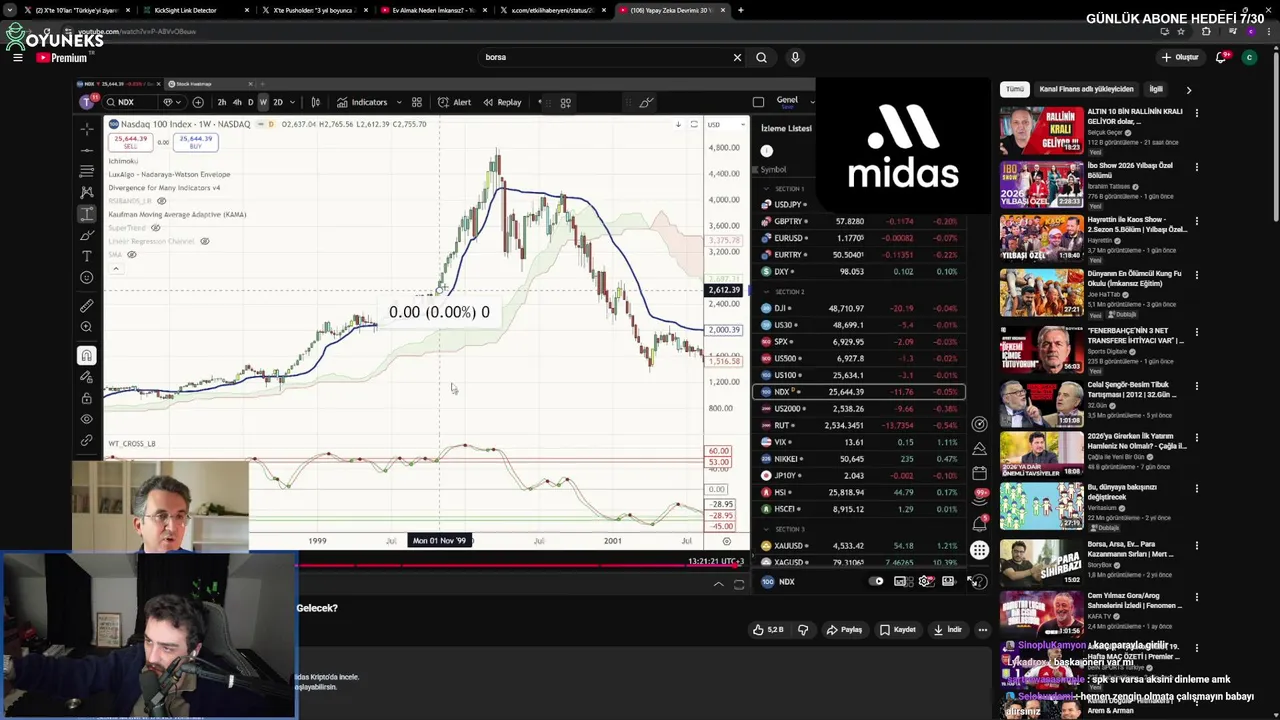Select the crosshair cursor tool
Image resolution: width=1280 pixels, height=720 pixels.
pyautogui.click(x=87, y=129)
